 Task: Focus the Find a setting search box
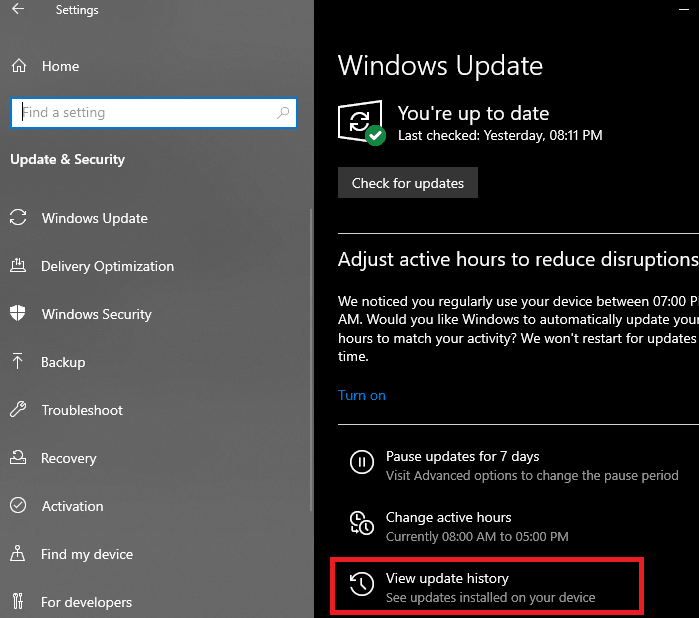154,113
